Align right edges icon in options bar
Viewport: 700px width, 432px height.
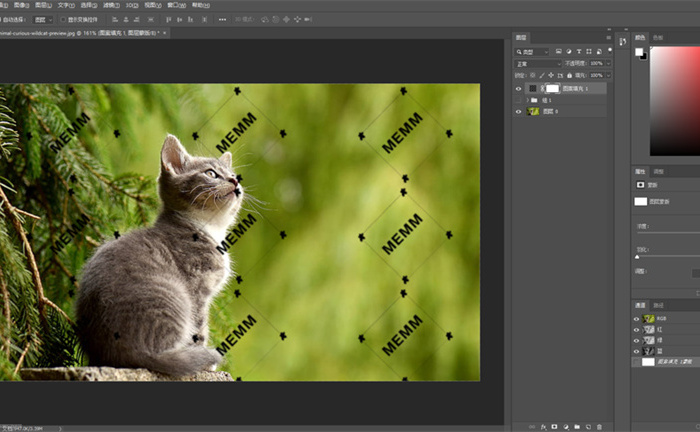click(x=137, y=19)
